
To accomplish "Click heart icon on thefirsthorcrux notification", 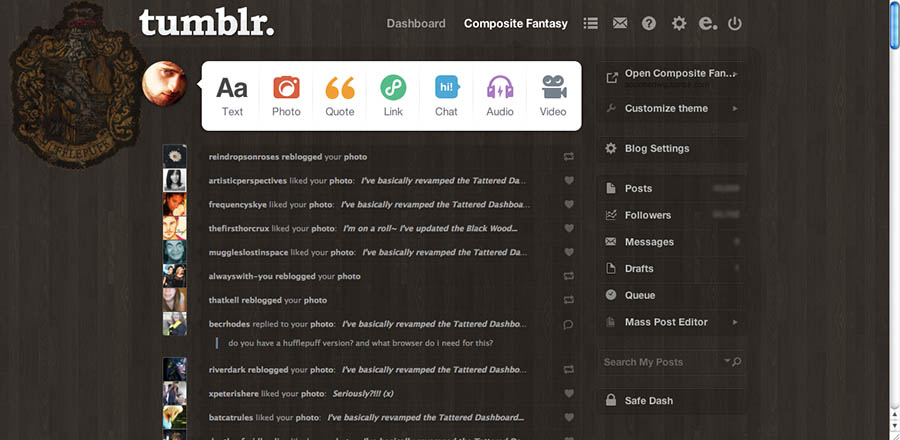I will click(569, 228).
